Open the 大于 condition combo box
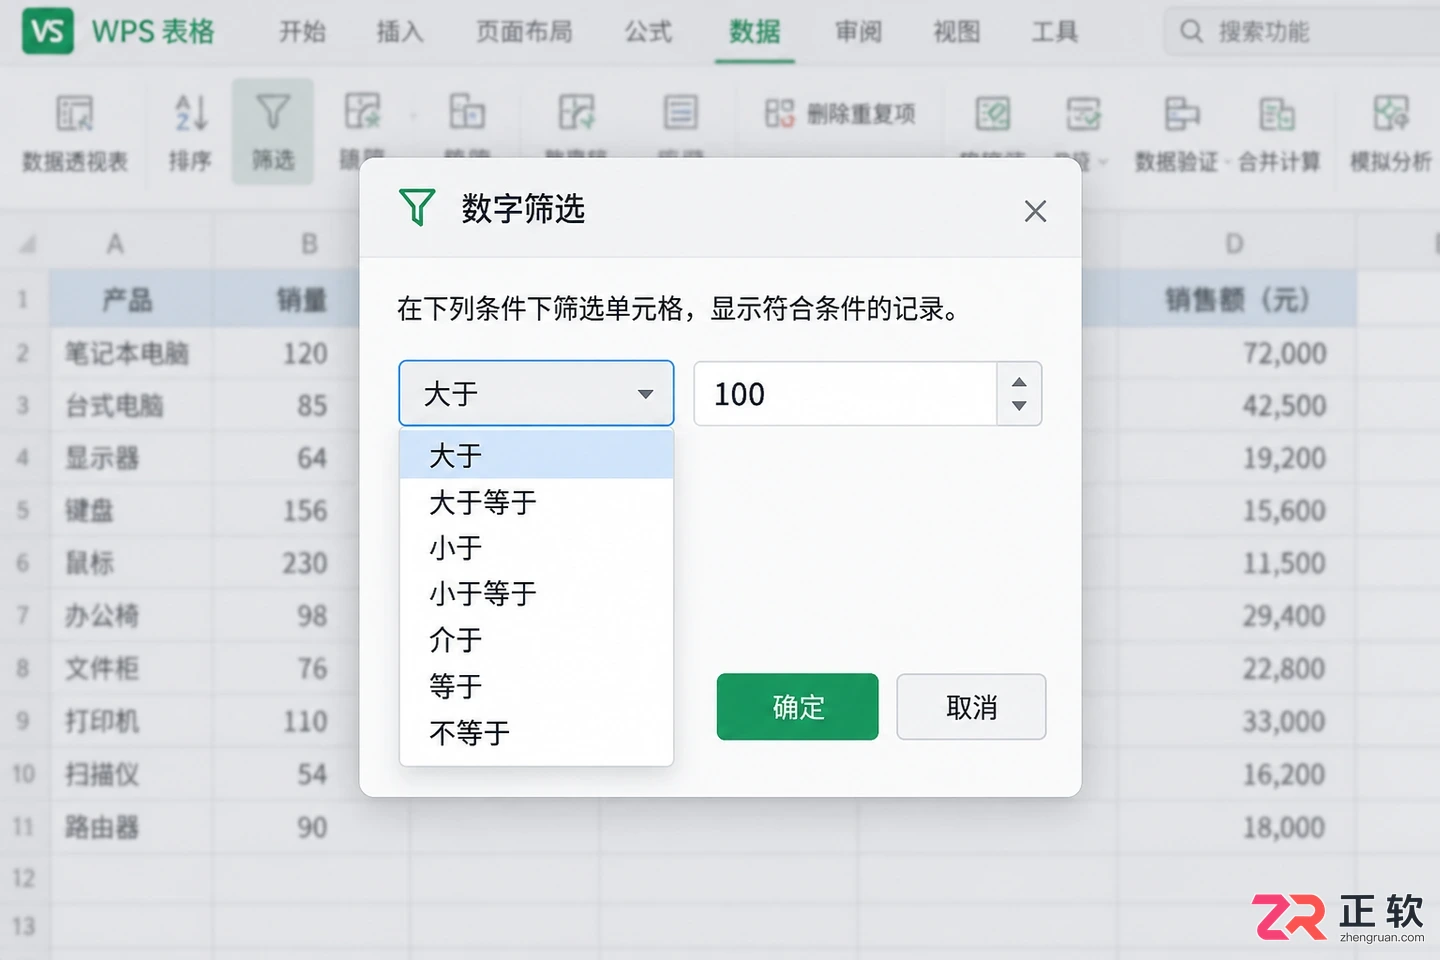 click(536, 393)
